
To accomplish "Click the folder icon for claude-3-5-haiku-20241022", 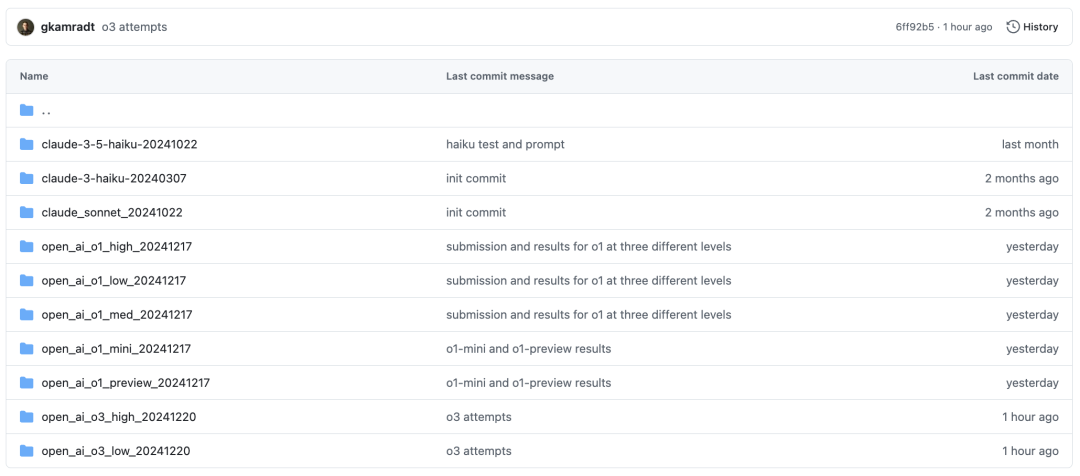I will [27, 144].
